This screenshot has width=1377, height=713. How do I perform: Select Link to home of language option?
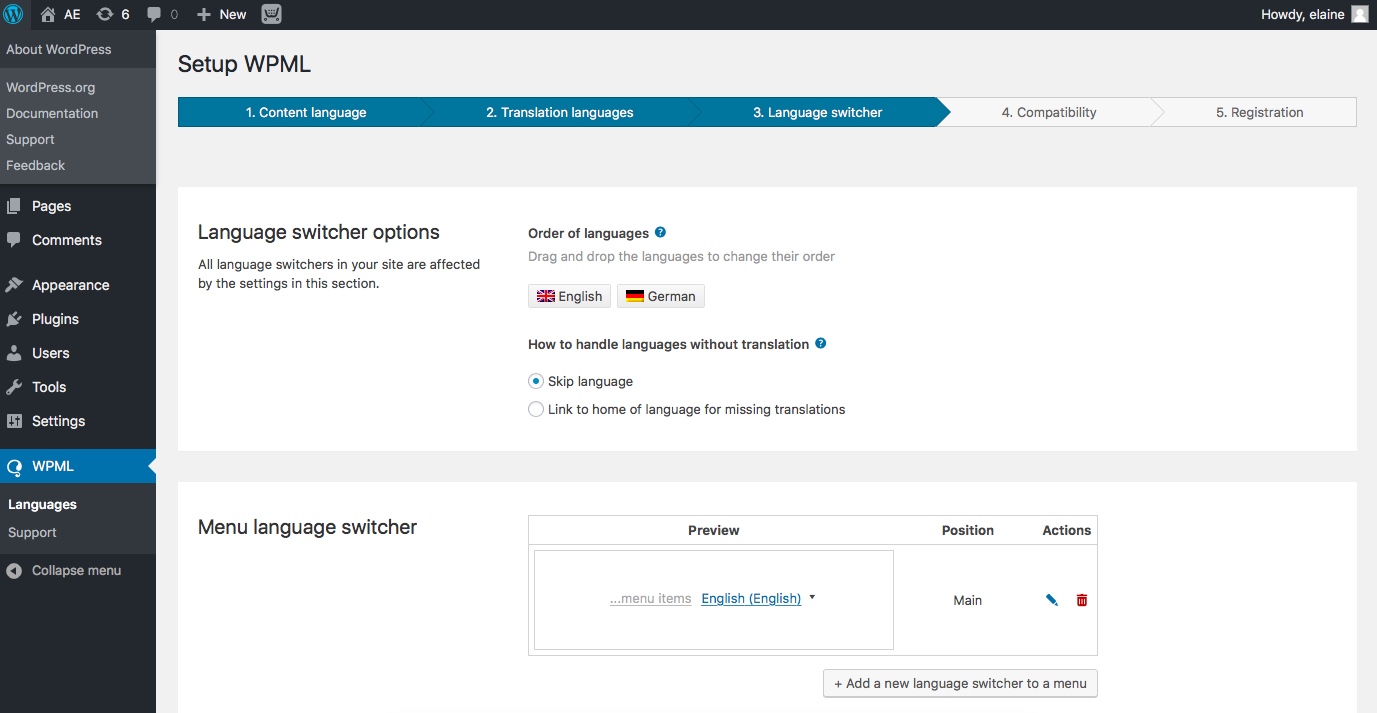click(536, 409)
